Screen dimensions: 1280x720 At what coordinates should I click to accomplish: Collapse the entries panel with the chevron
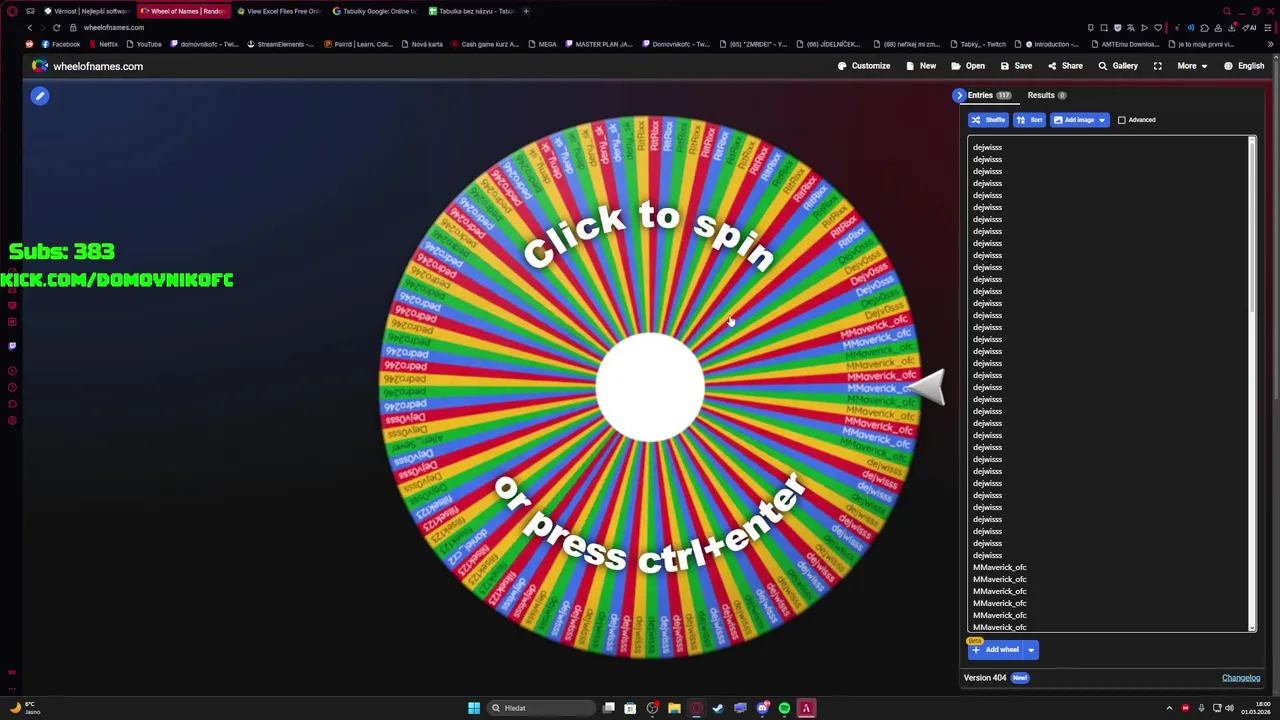tap(959, 95)
